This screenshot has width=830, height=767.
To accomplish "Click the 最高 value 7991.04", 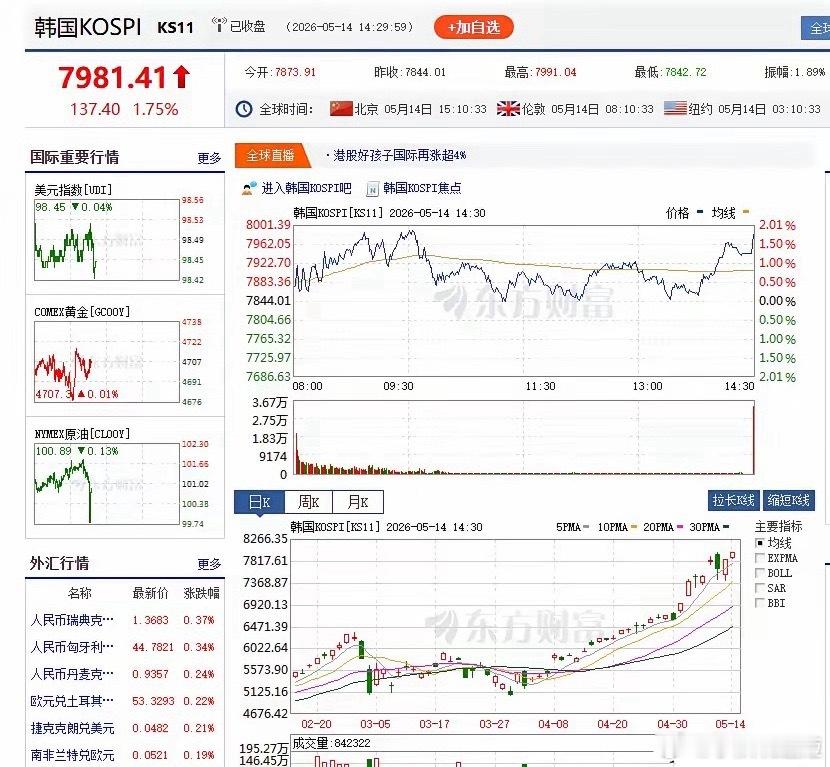I will (555, 73).
